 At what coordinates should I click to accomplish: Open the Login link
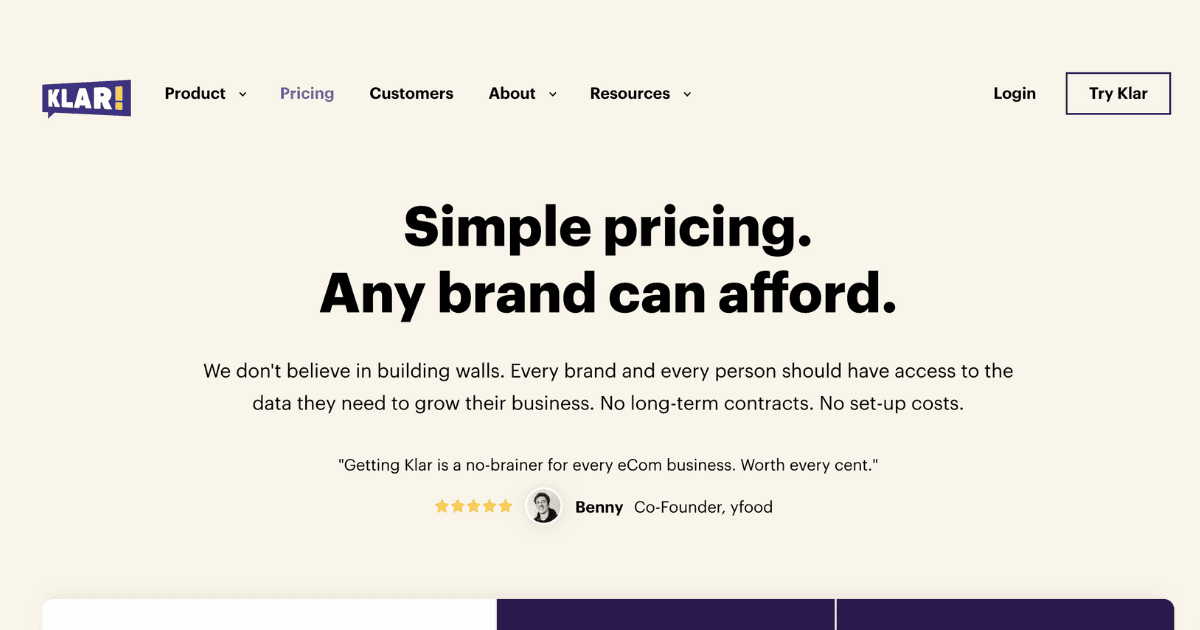1014,93
